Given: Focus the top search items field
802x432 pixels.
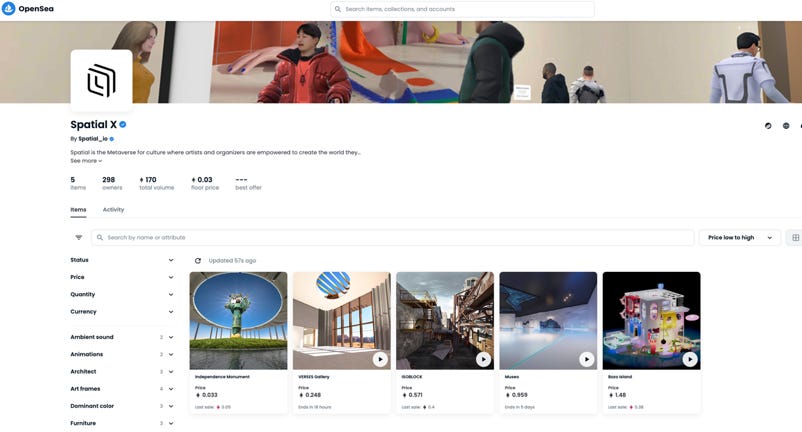Looking at the screenshot, I should pyautogui.click(x=462, y=9).
